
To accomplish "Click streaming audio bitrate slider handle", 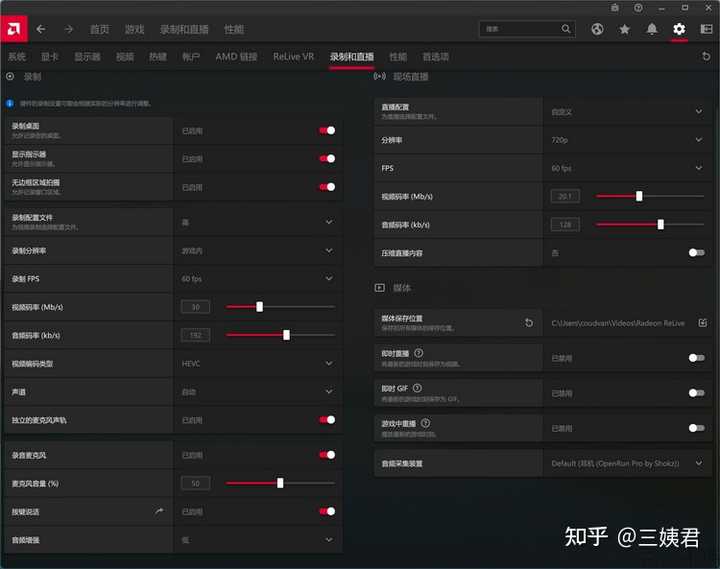I will click(x=661, y=224).
